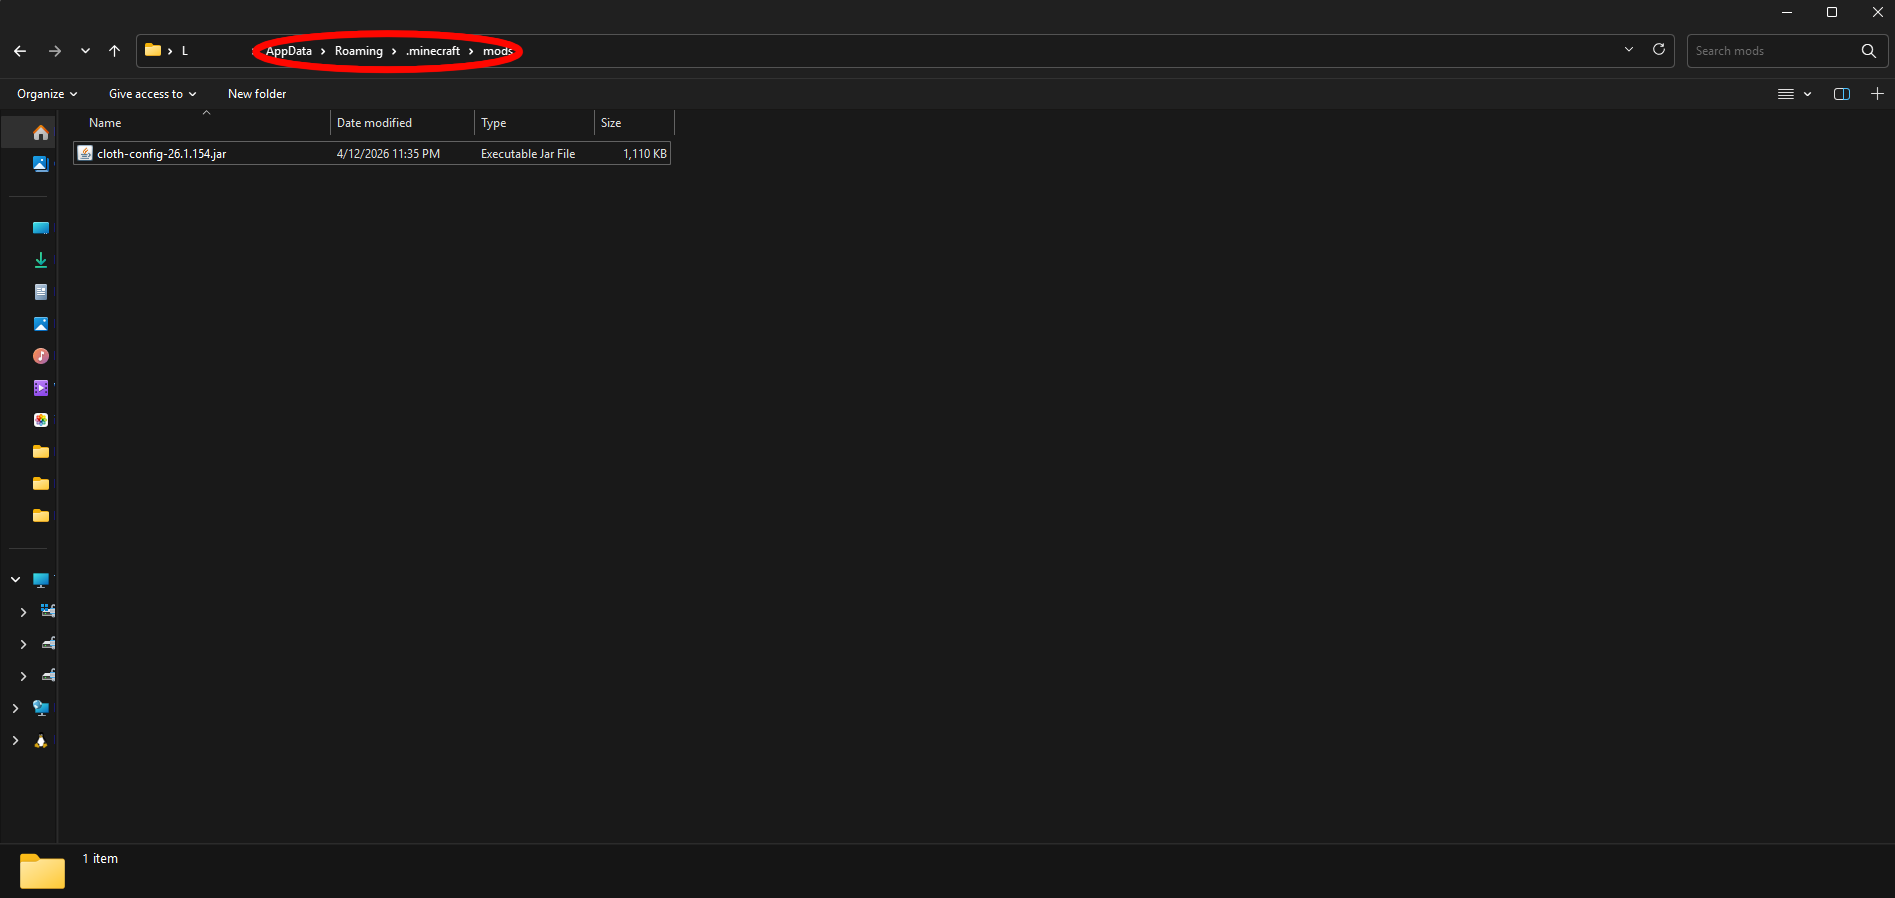This screenshot has height=898, width=1895.
Task: Navigate to .minecraft in the breadcrumb
Action: point(433,51)
